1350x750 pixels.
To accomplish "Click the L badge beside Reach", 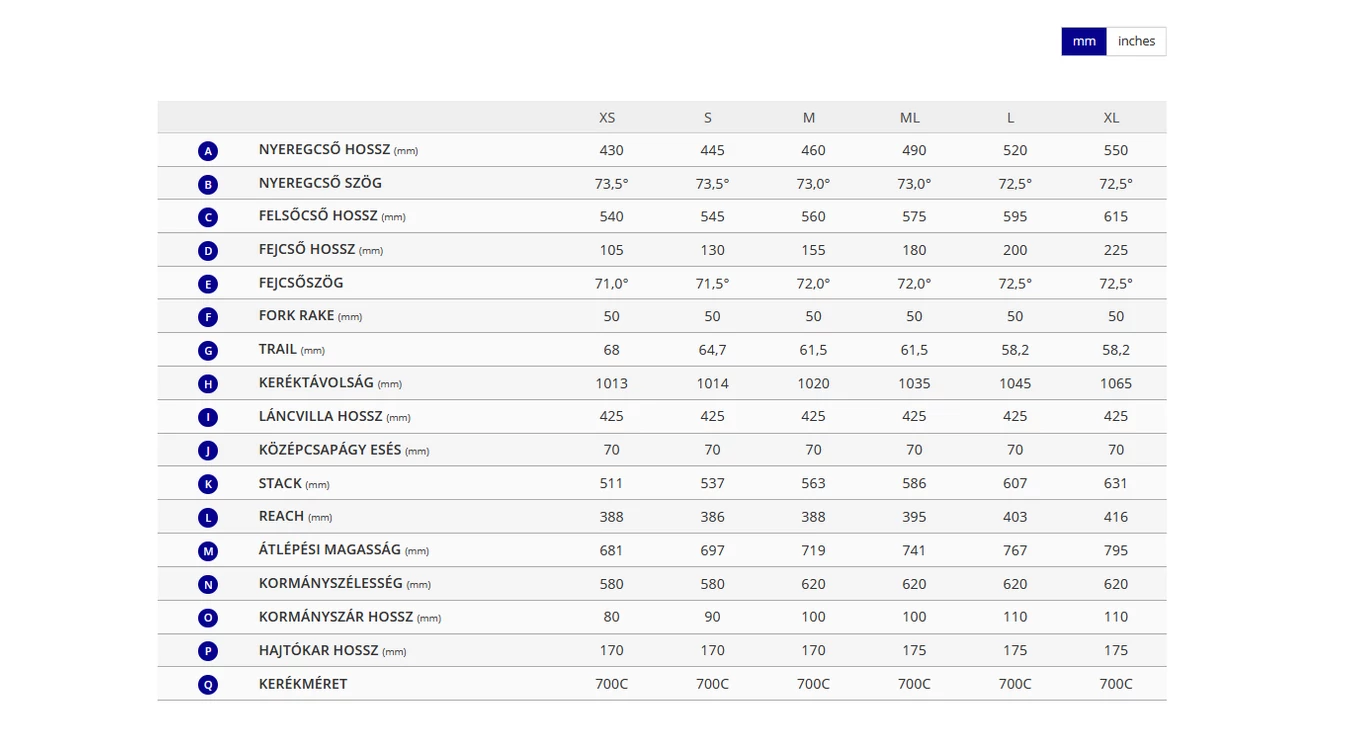I will click(x=208, y=518).
